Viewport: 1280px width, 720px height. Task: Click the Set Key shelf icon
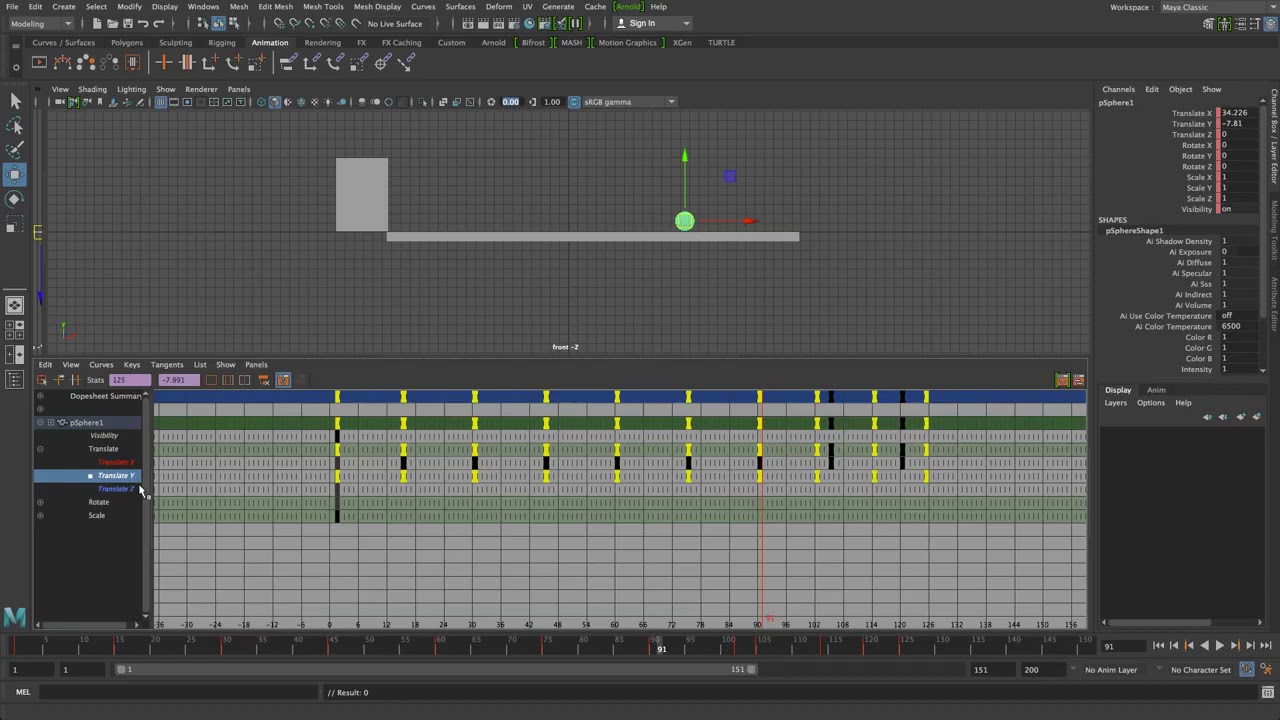pos(163,63)
